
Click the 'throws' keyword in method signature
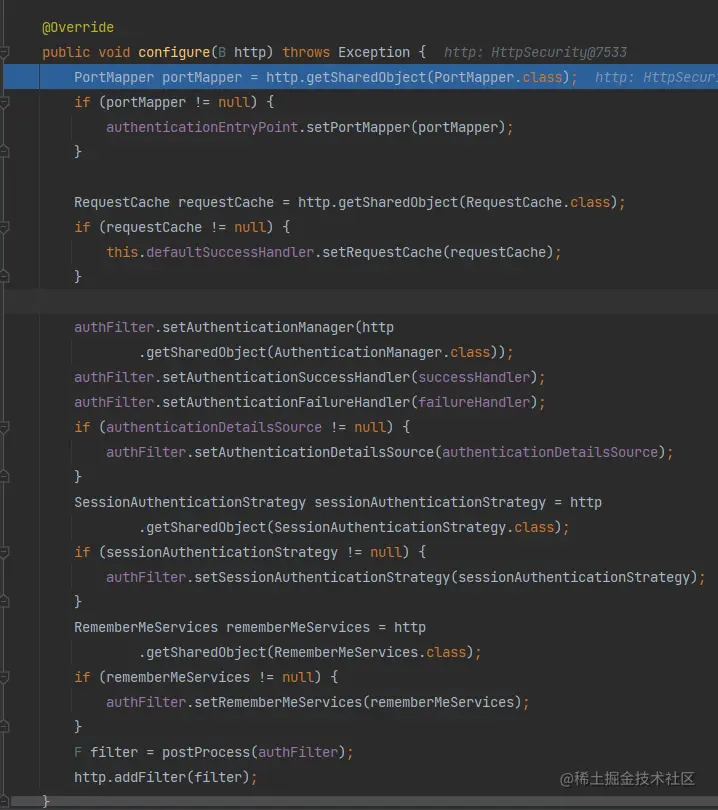pyautogui.click(x=306, y=52)
